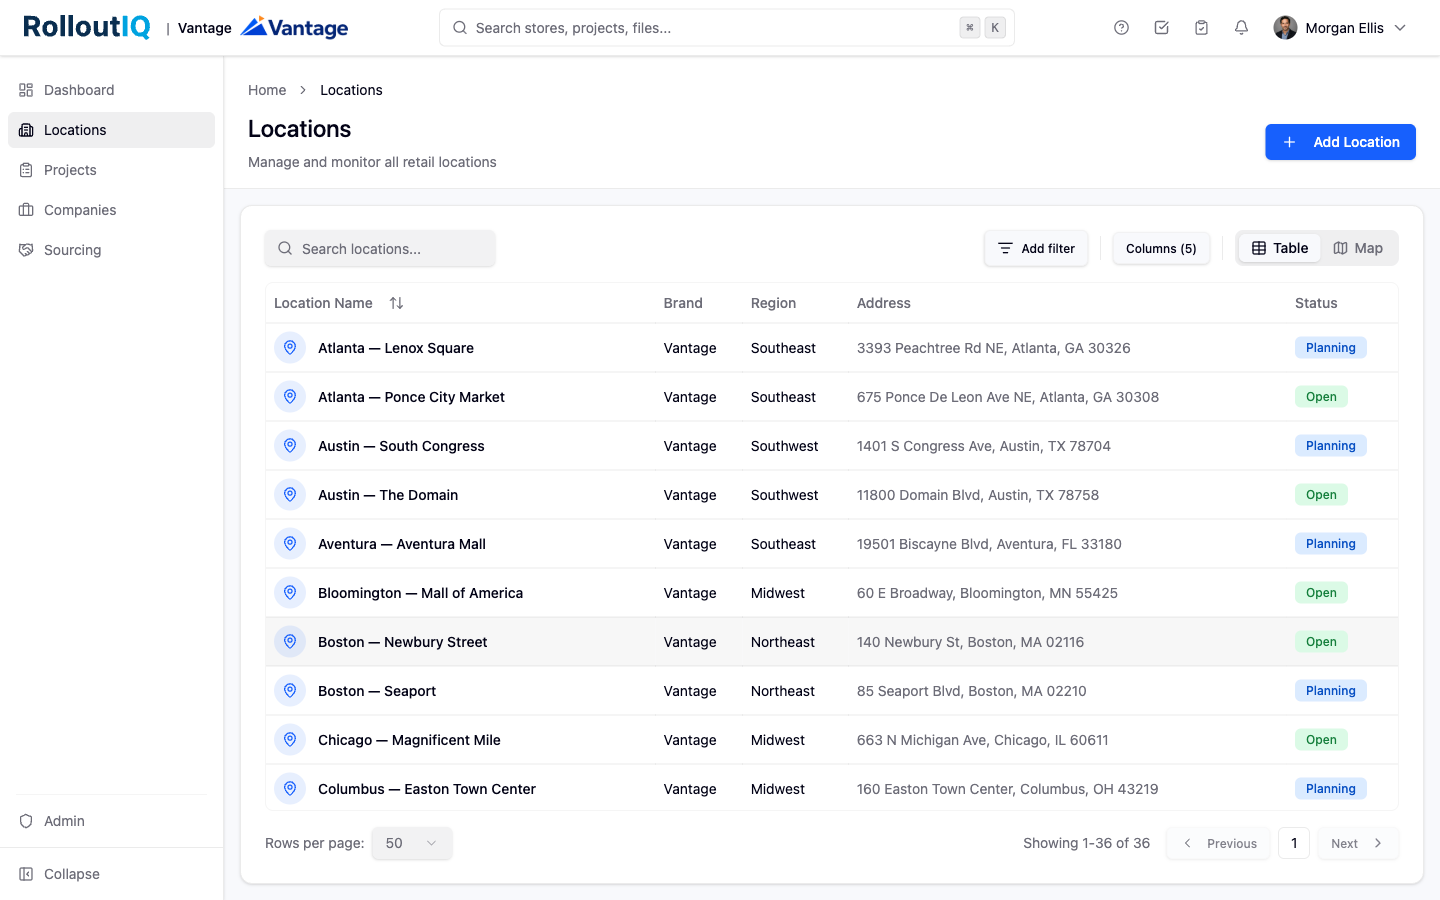Go to Next page

click(1357, 843)
